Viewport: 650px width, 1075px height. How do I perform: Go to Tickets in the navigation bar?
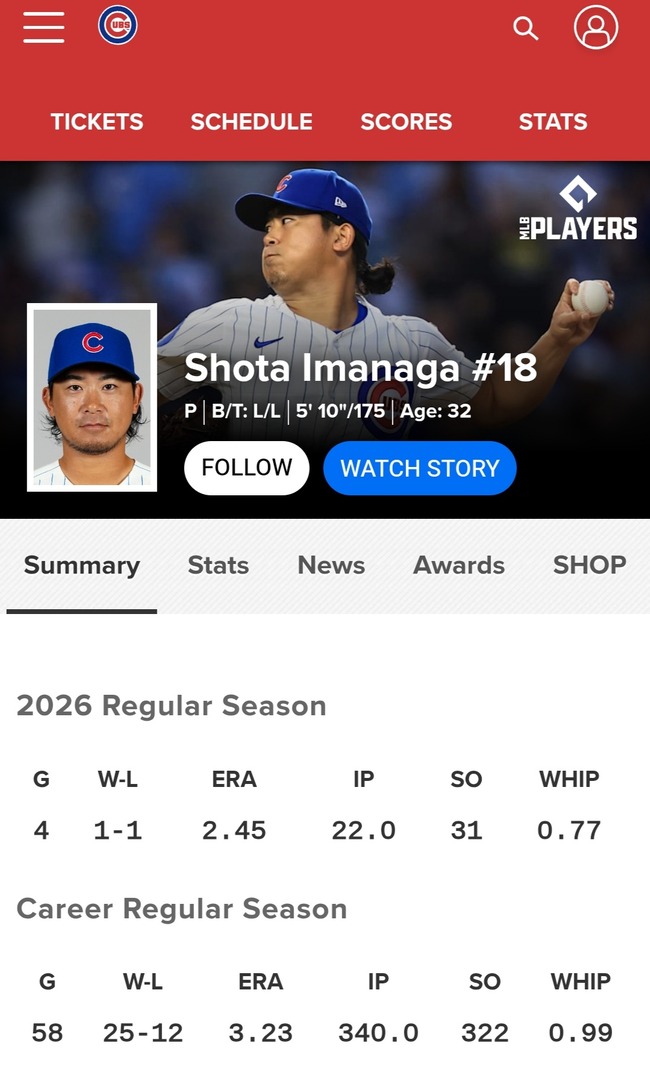point(97,122)
